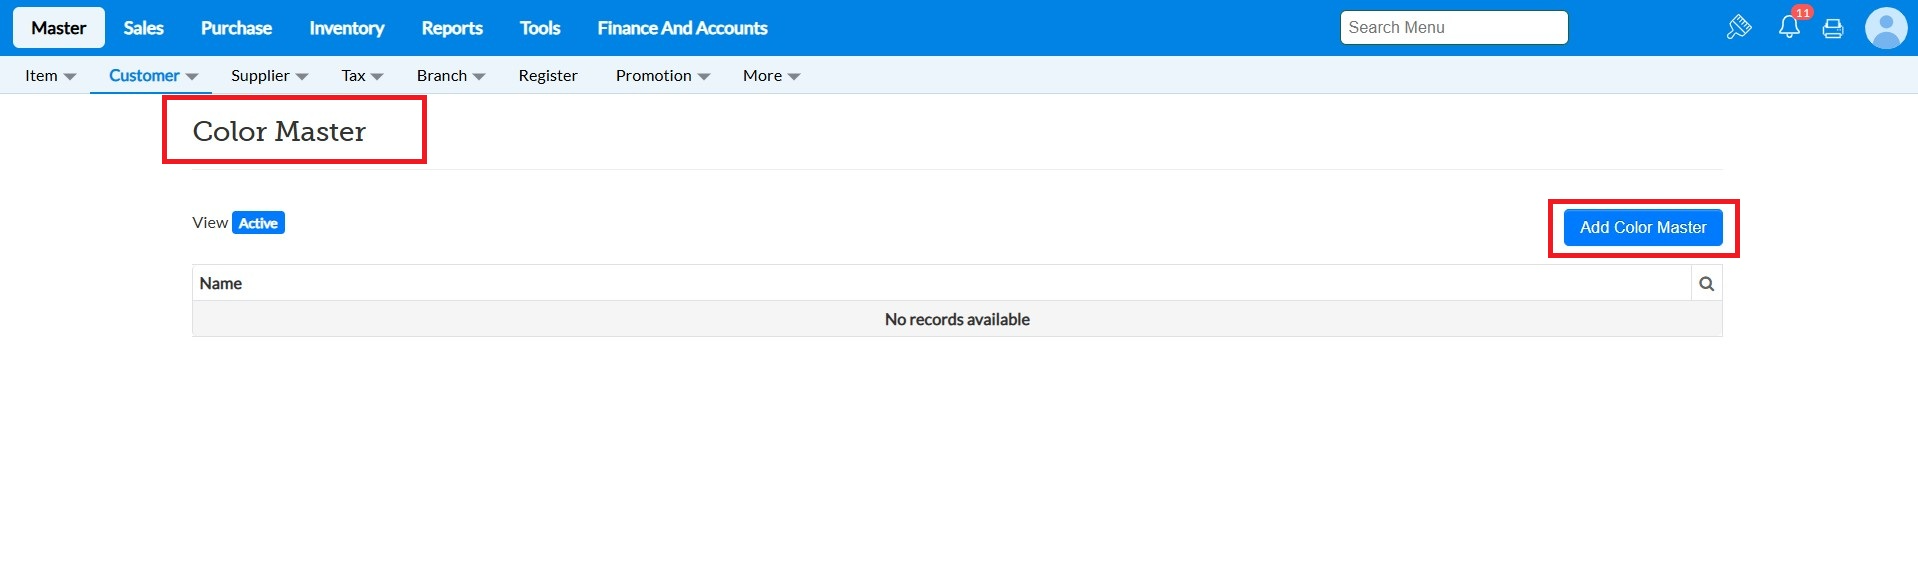Click the Name column search icon
The height and width of the screenshot is (575, 1918).
click(1706, 284)
